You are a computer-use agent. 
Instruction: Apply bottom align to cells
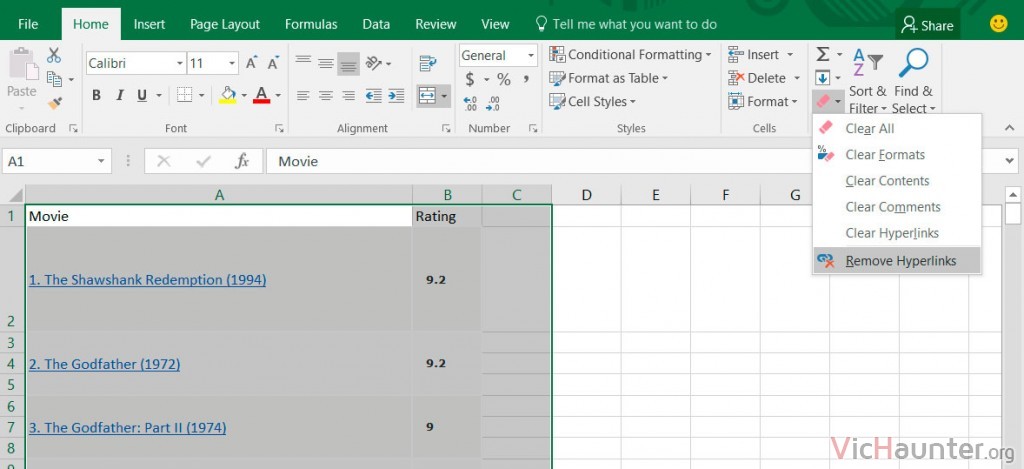pyautogui.click(x=349, y=63)
